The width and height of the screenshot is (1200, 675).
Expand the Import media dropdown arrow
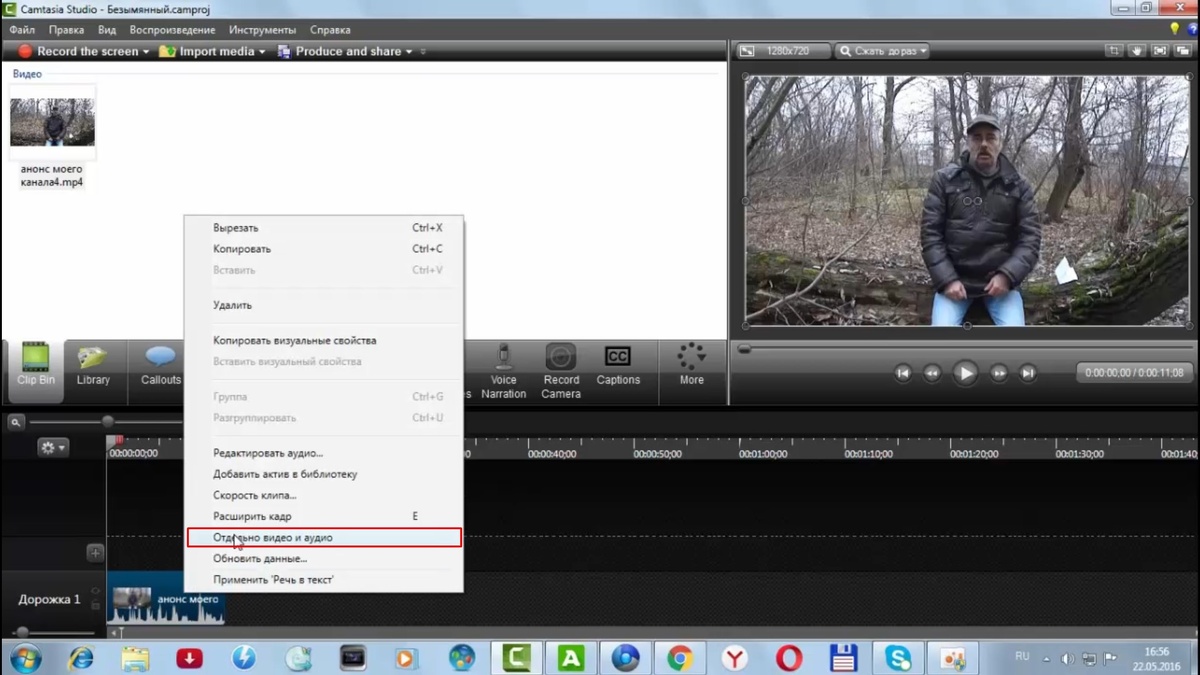(262, 52)
